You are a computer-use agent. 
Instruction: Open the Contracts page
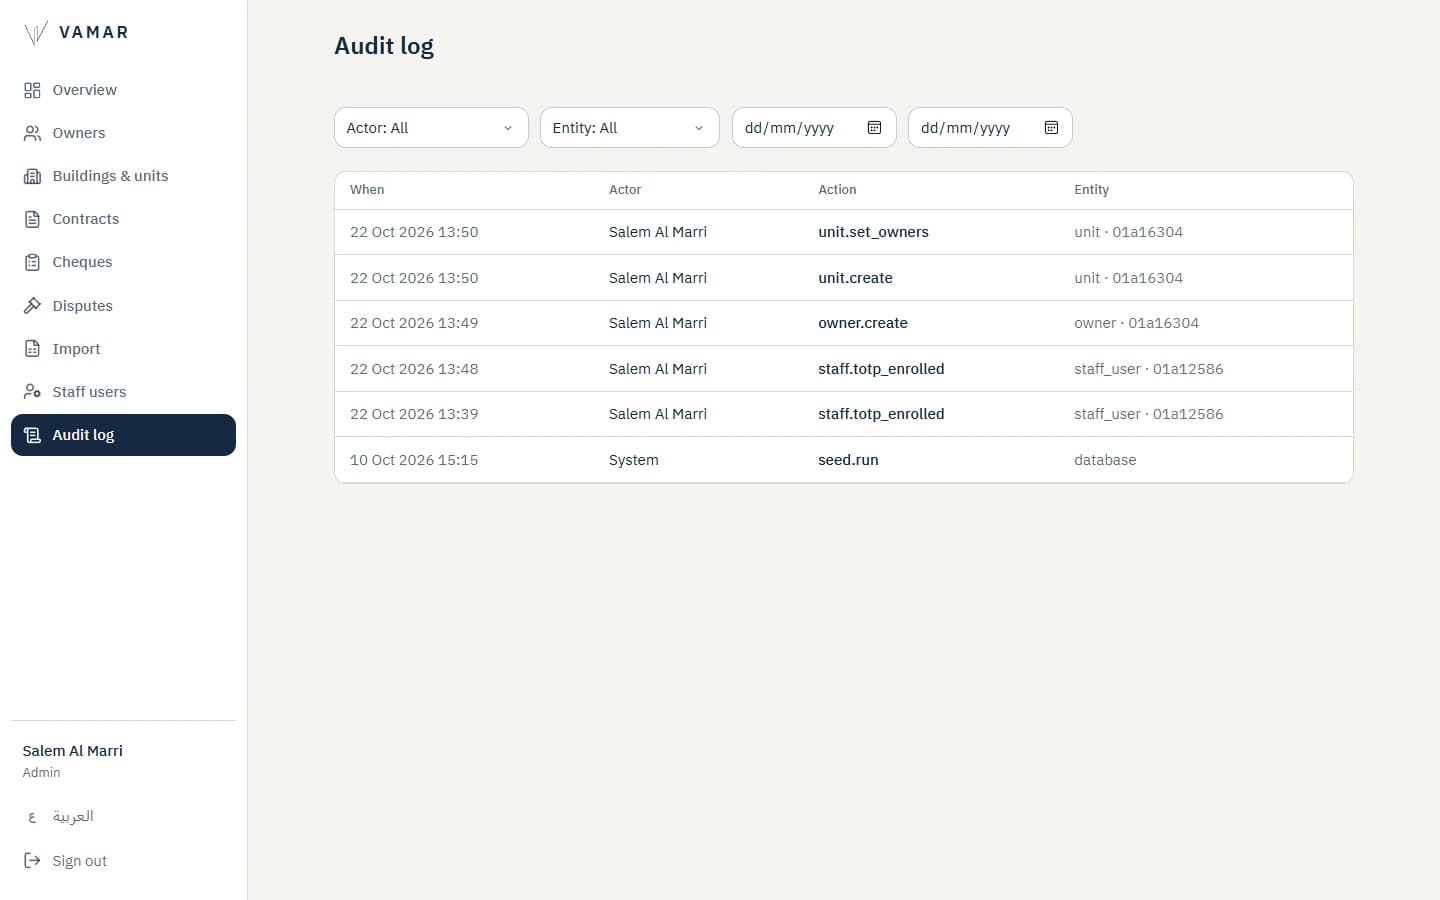[123, 219]
